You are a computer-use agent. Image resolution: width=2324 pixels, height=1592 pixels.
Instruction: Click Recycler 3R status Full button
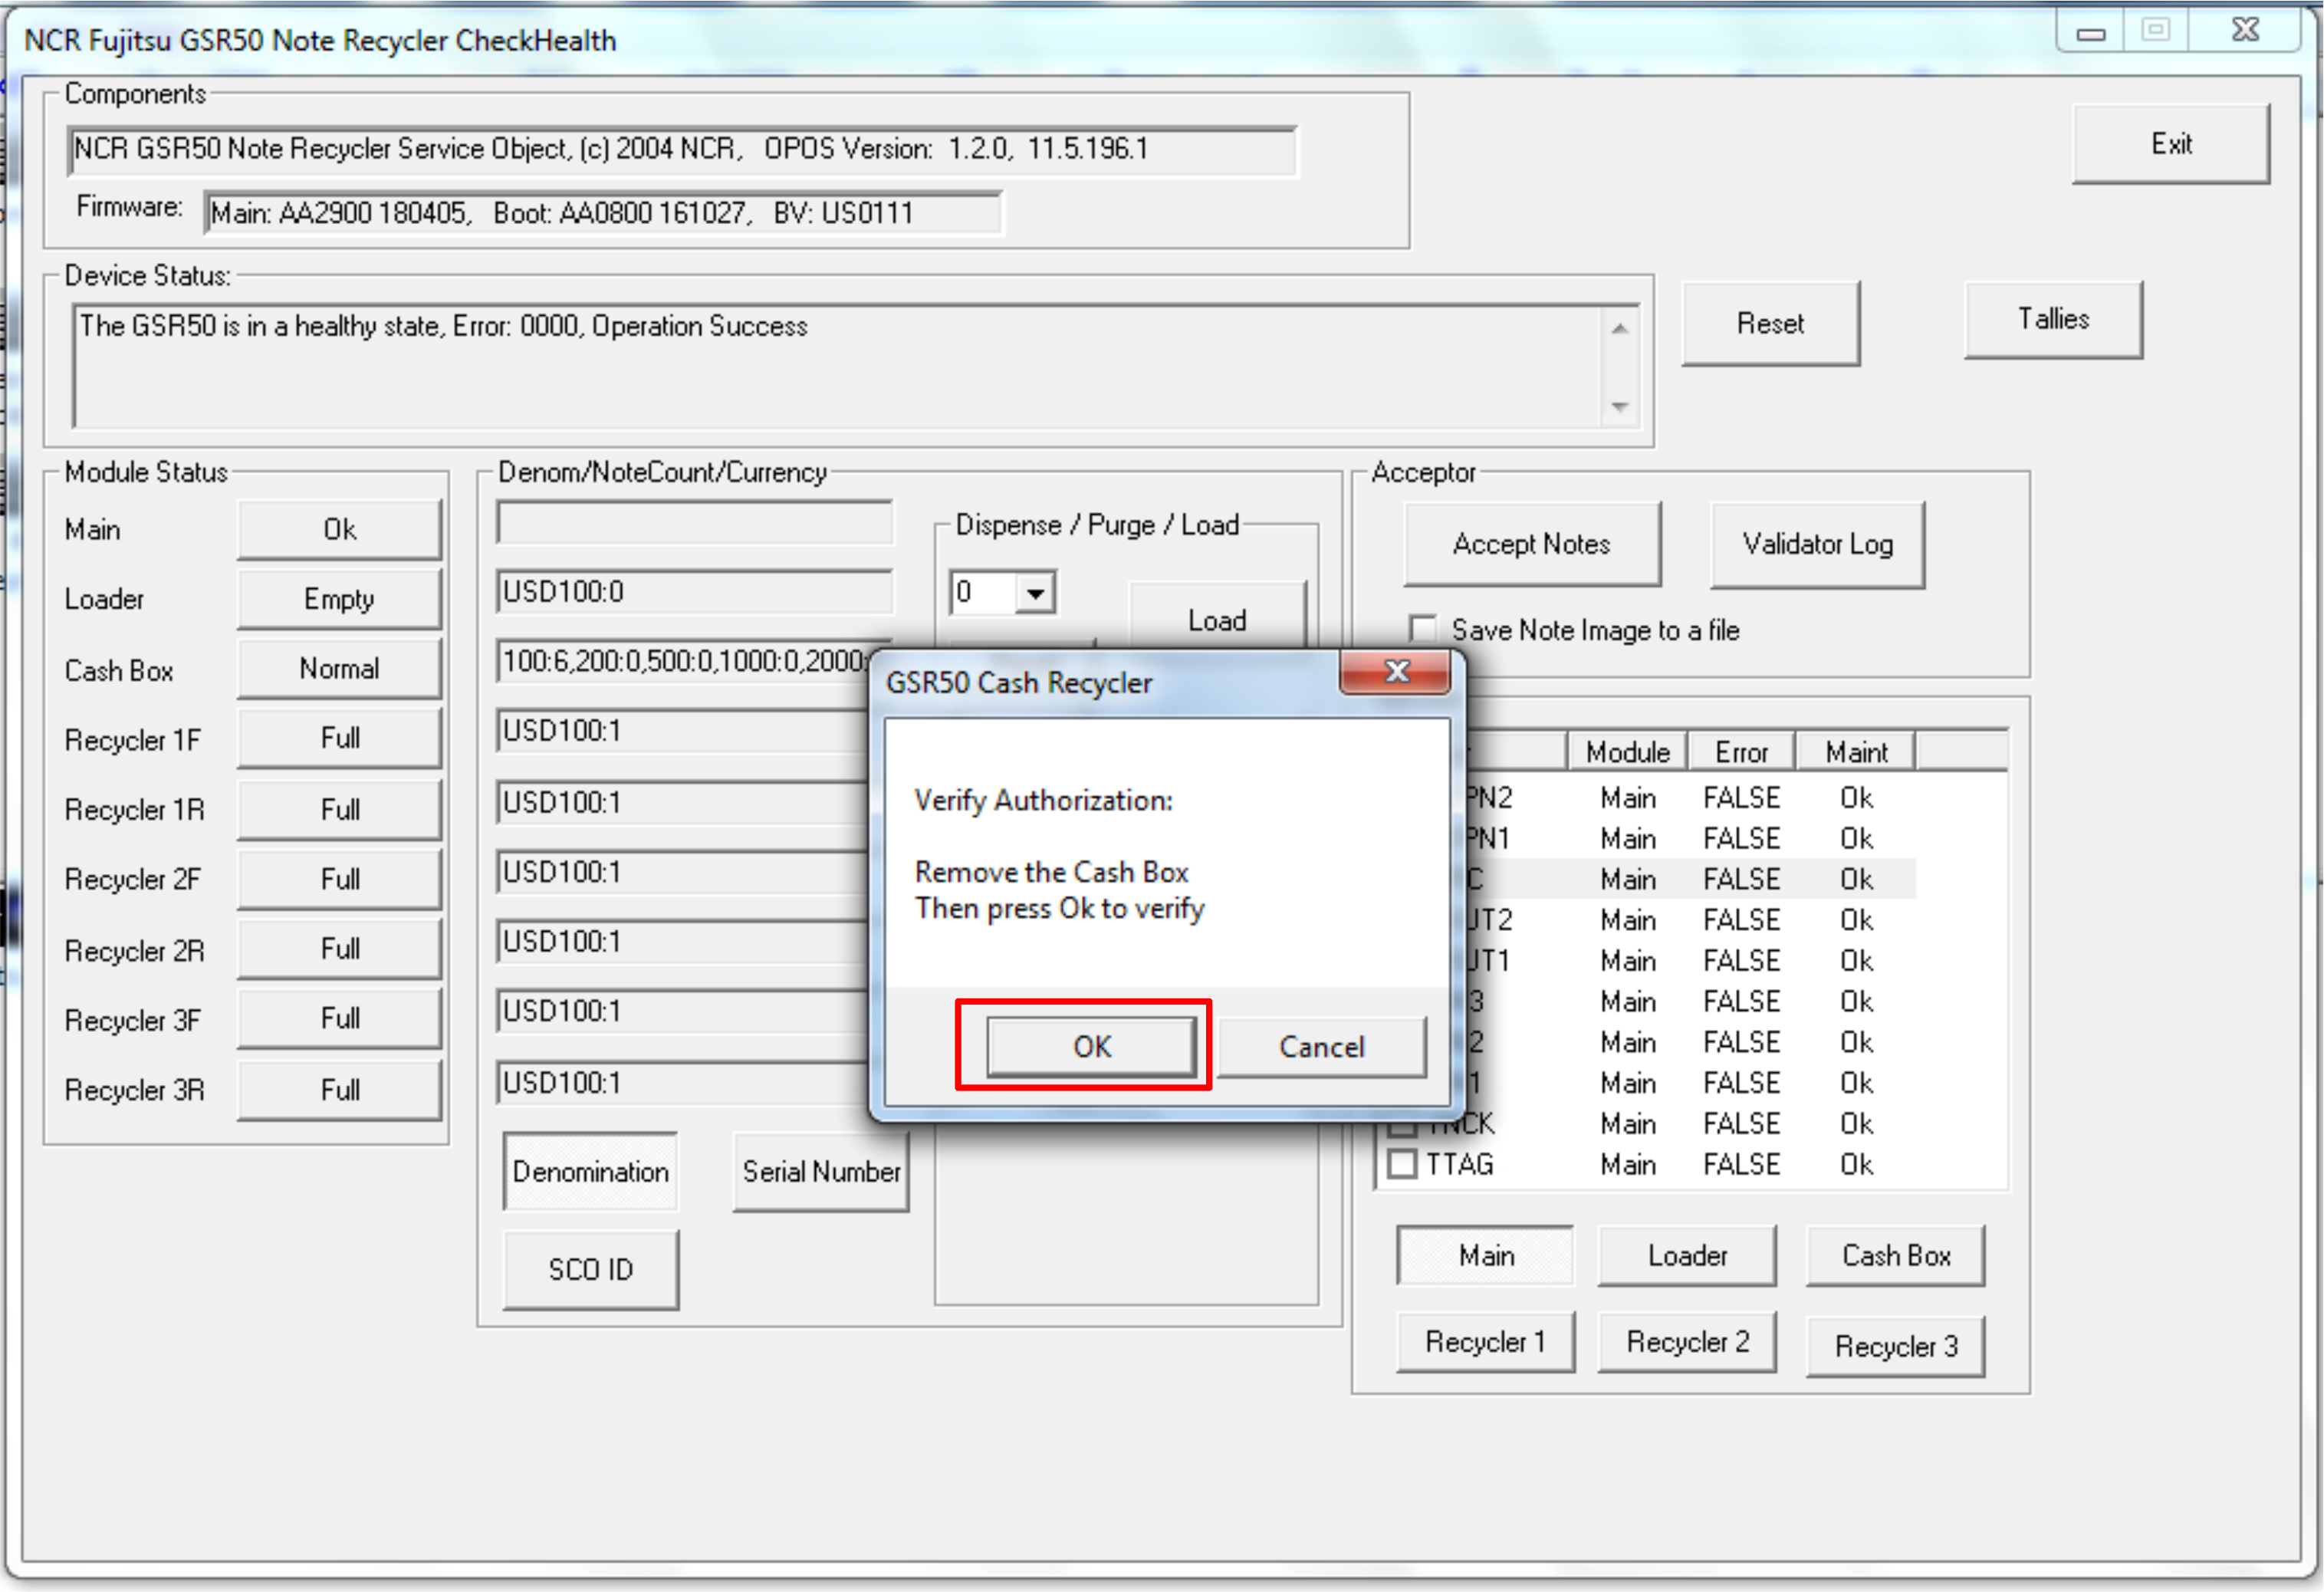tap(339, 1090)
